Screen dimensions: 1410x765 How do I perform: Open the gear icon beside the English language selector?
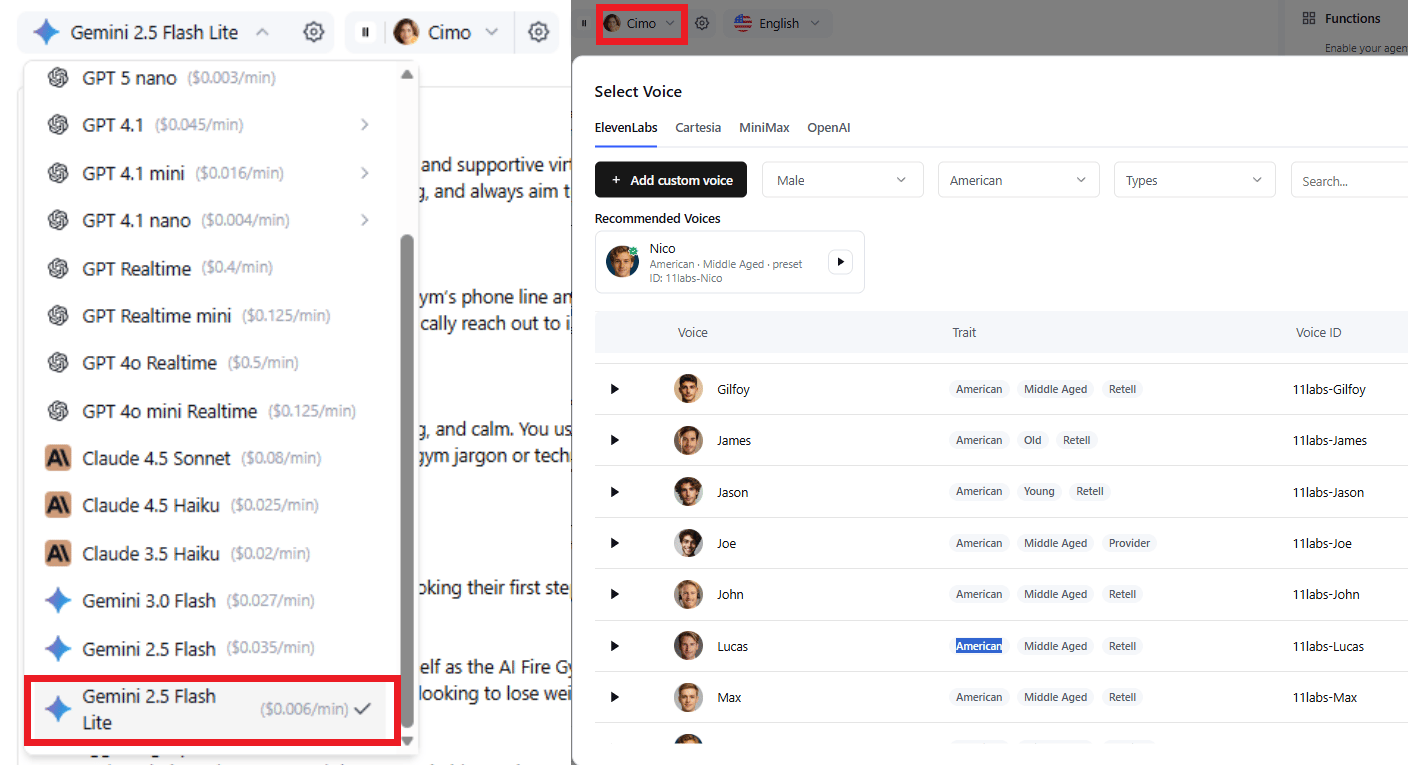point(702,23)
